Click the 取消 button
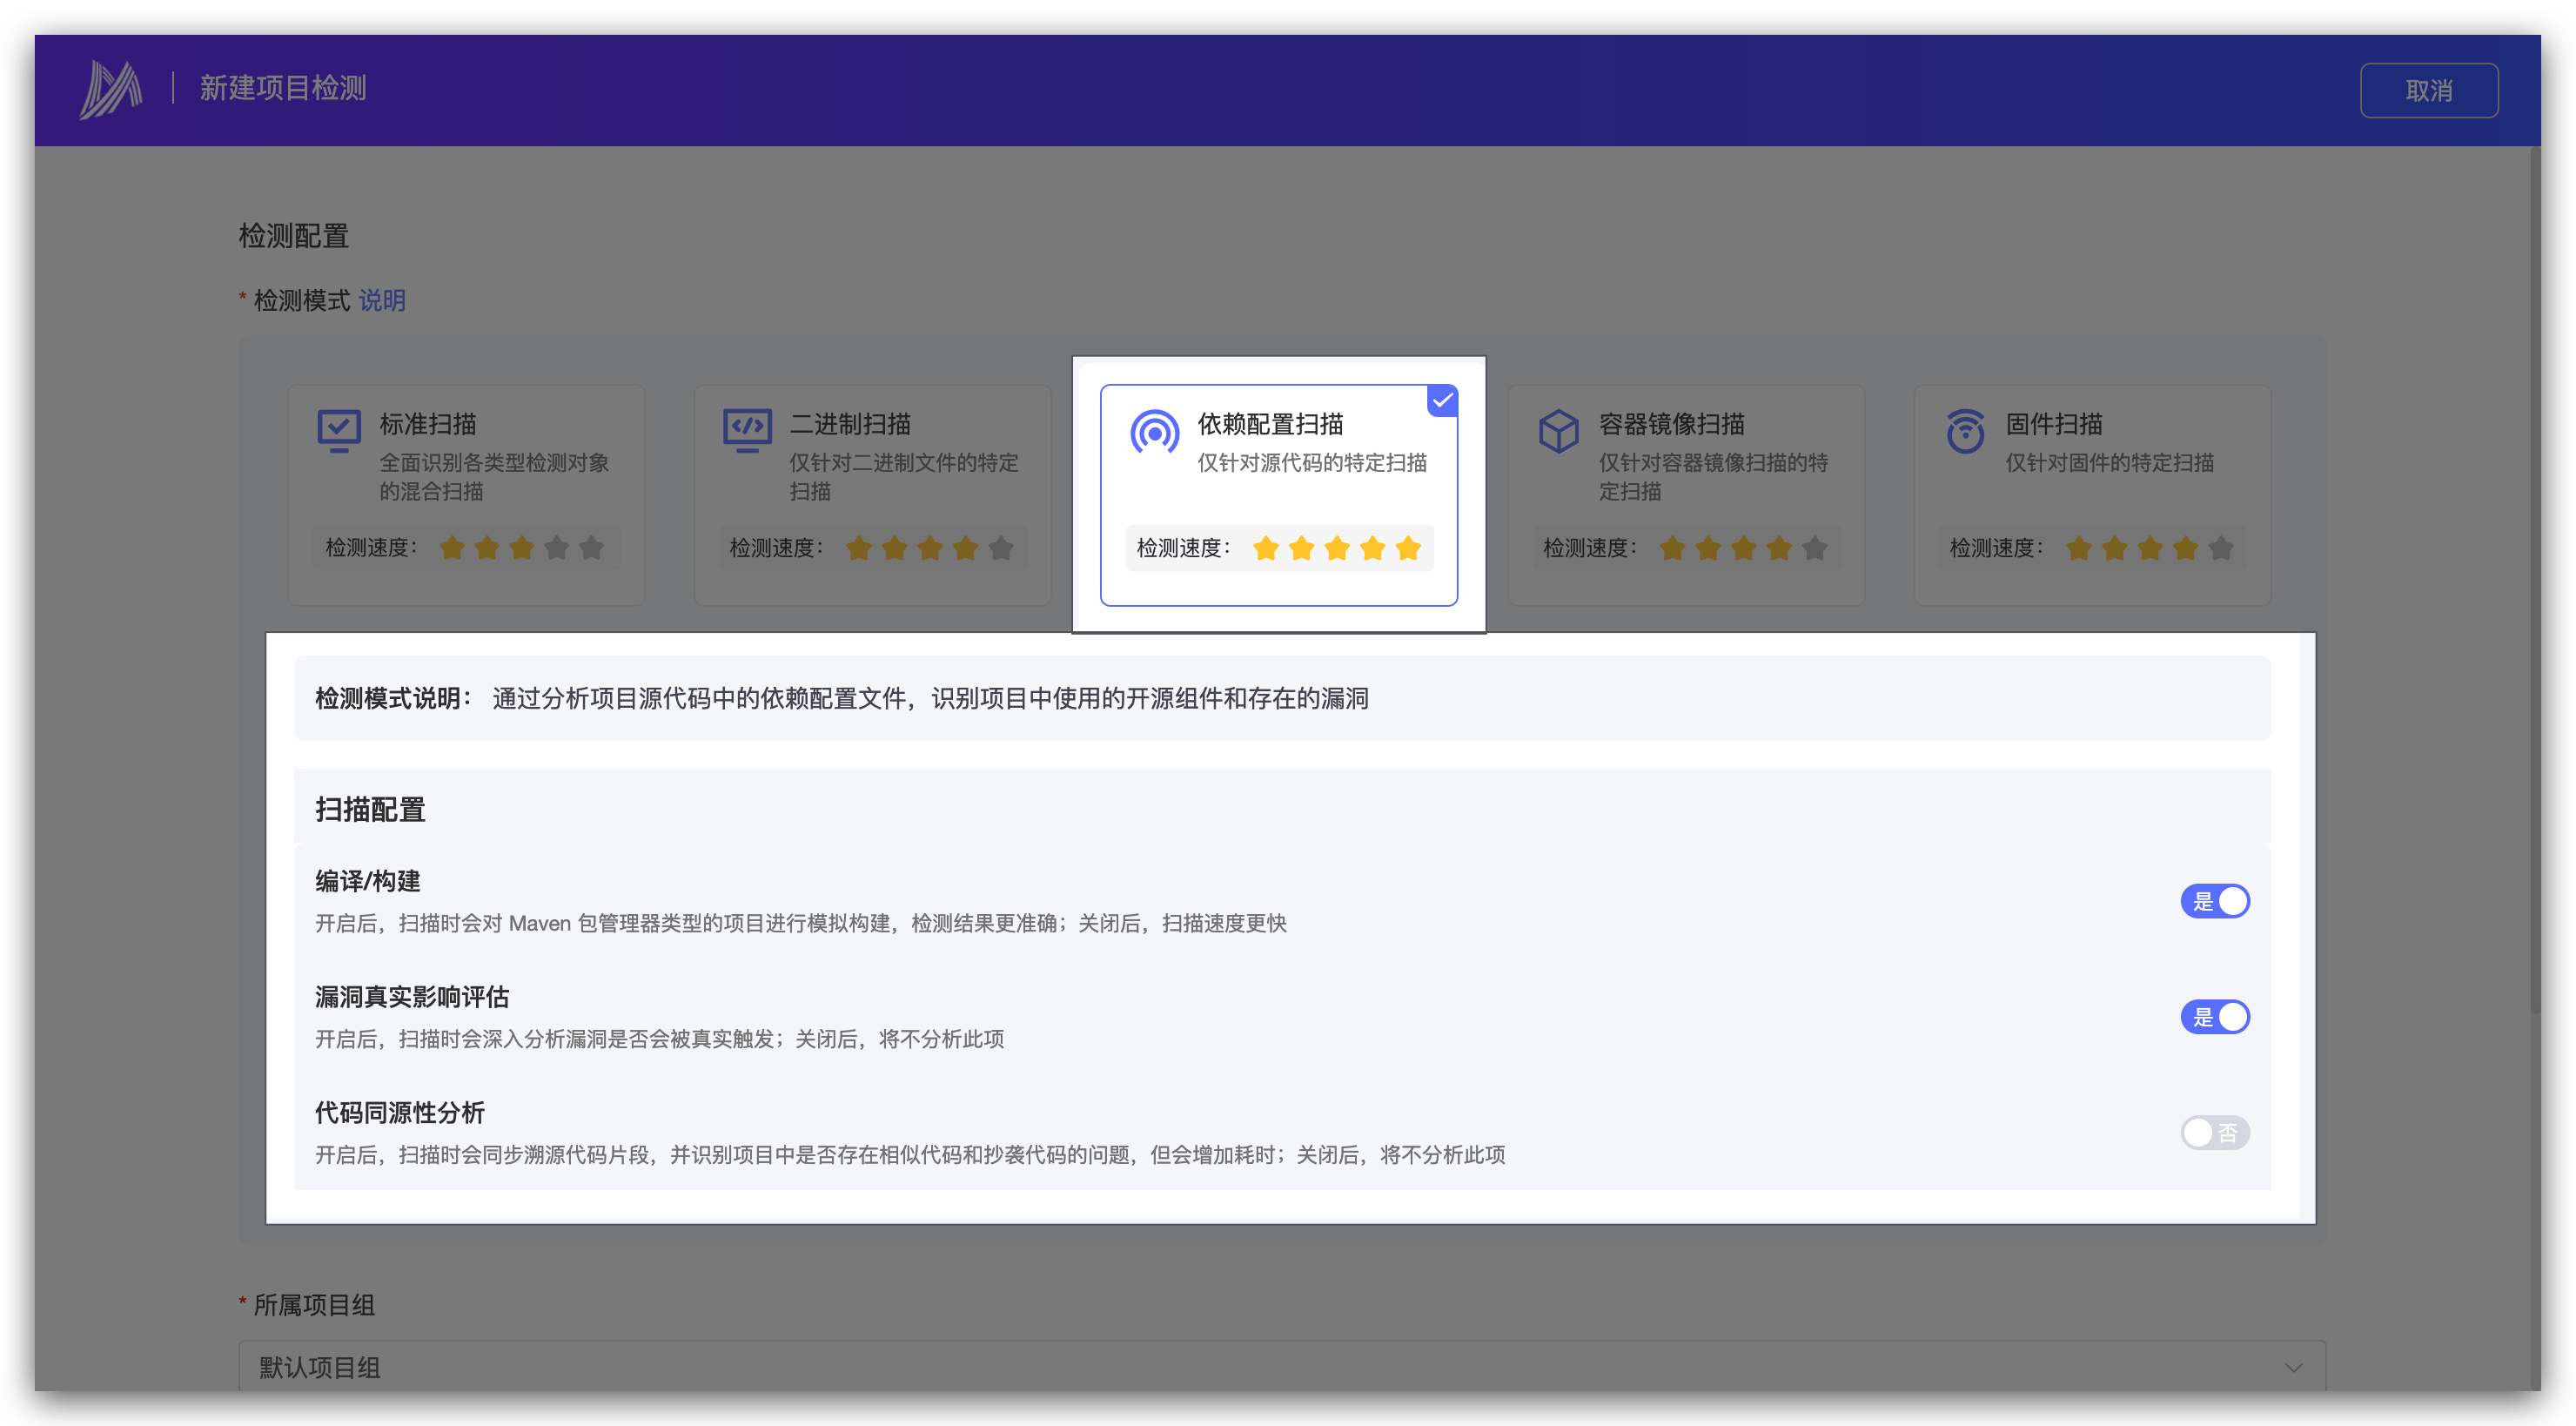Viewport: 2576px width, 1426px height. [x=2428, y=91]
